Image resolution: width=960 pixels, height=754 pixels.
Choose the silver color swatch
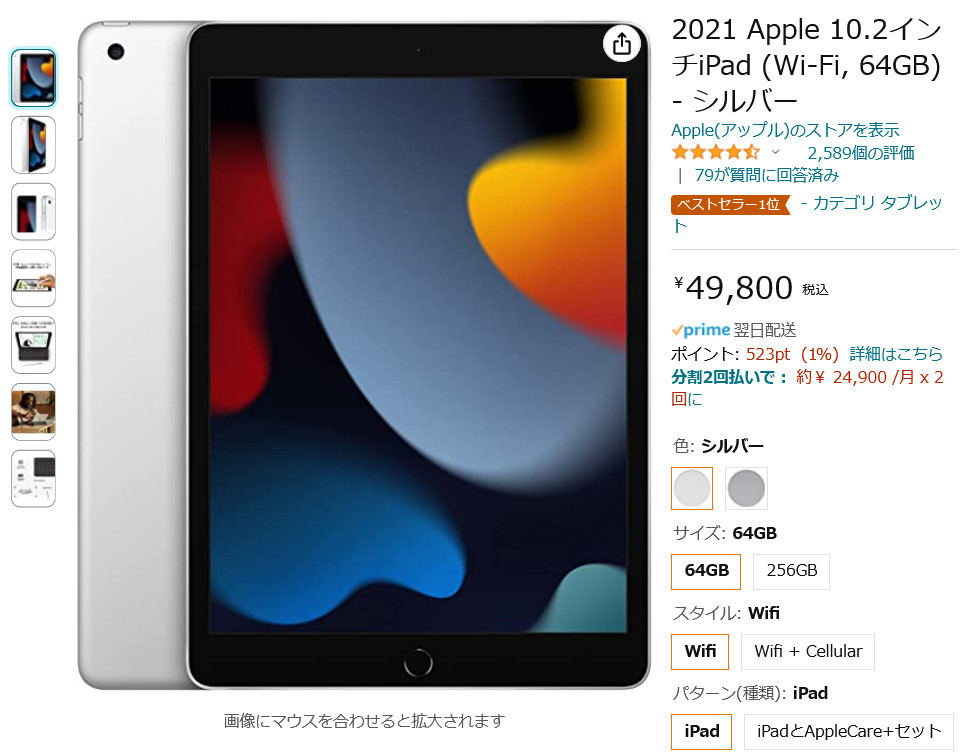click(x=692, y=488)
